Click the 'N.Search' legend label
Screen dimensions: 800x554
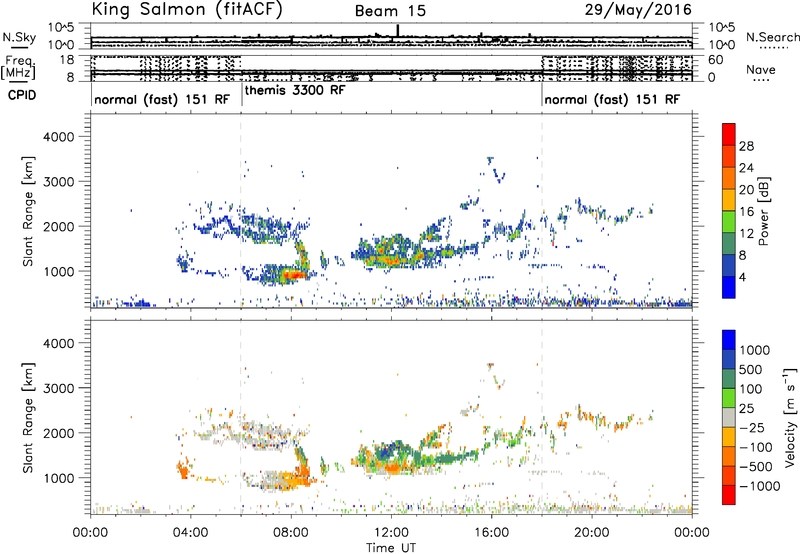pyautogui.click(x=772, y=37)
